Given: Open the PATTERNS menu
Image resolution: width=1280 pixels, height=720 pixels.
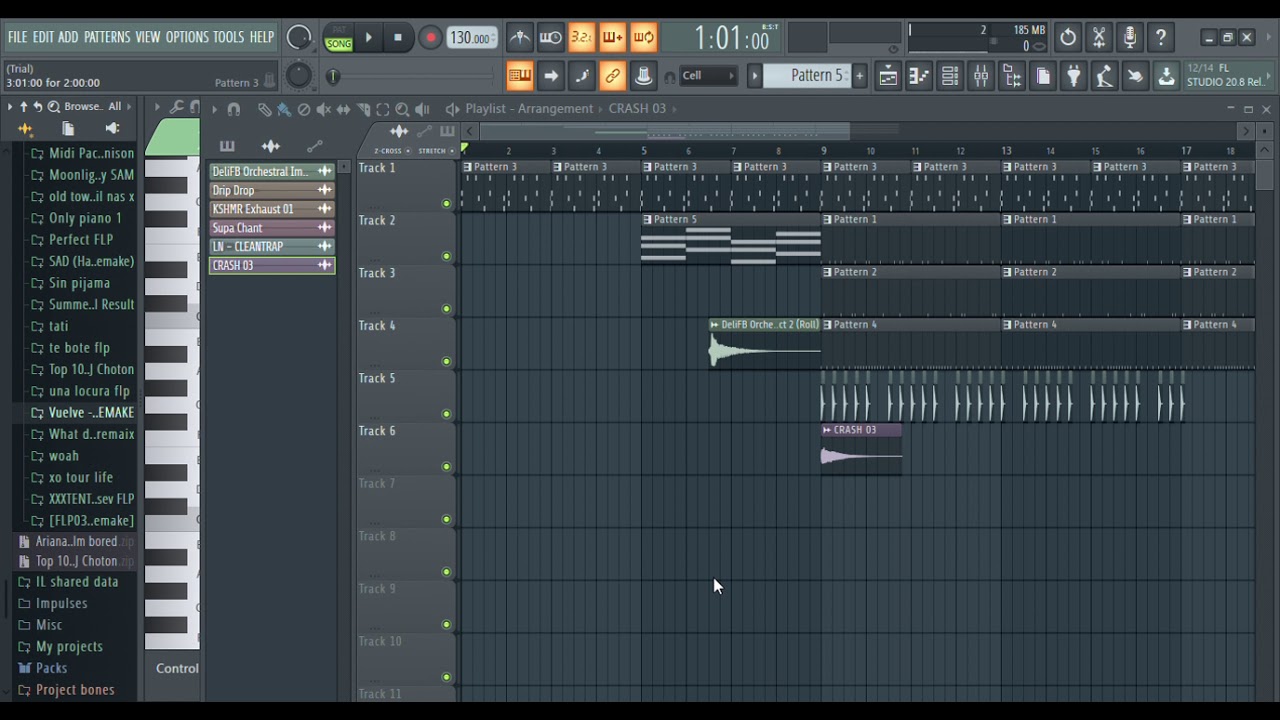Looking at the screenshot, I should click(107, 37).
